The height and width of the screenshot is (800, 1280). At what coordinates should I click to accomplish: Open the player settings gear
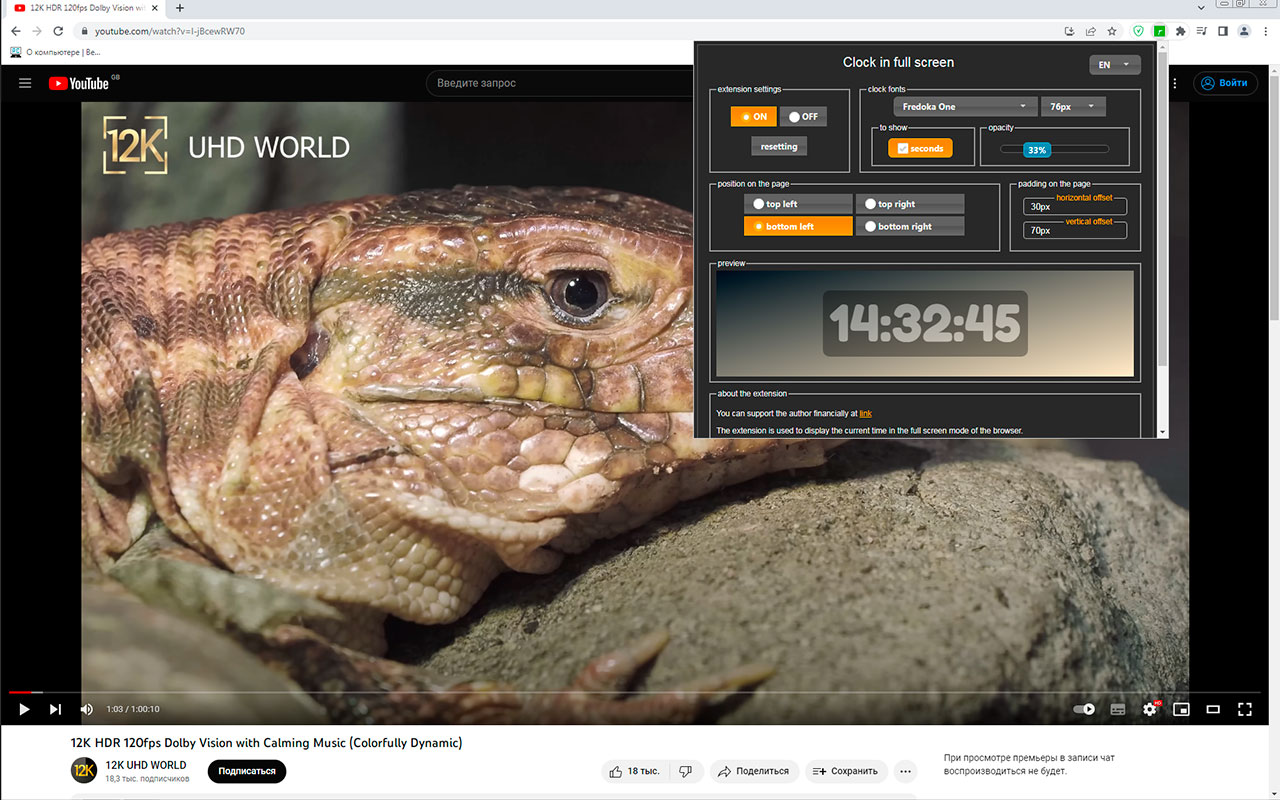click(x=1150, y=709)
